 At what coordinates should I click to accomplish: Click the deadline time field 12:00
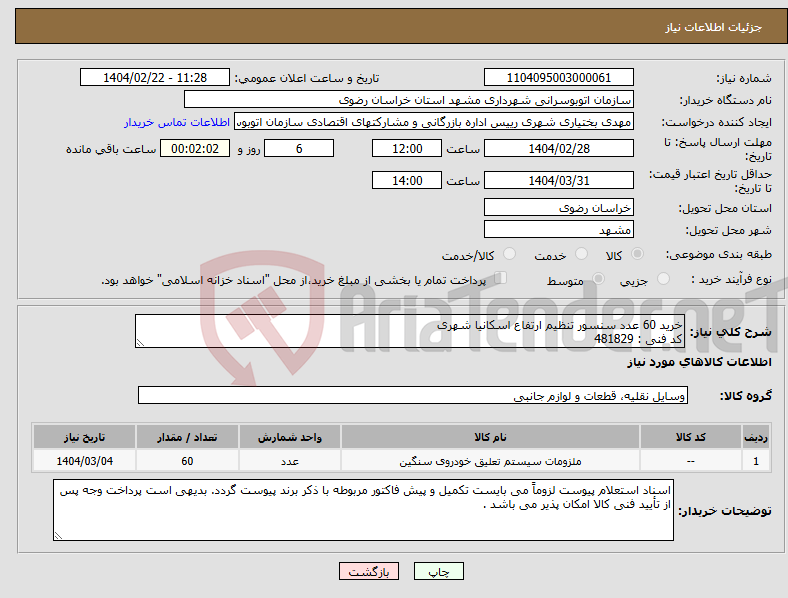(407, 148)
